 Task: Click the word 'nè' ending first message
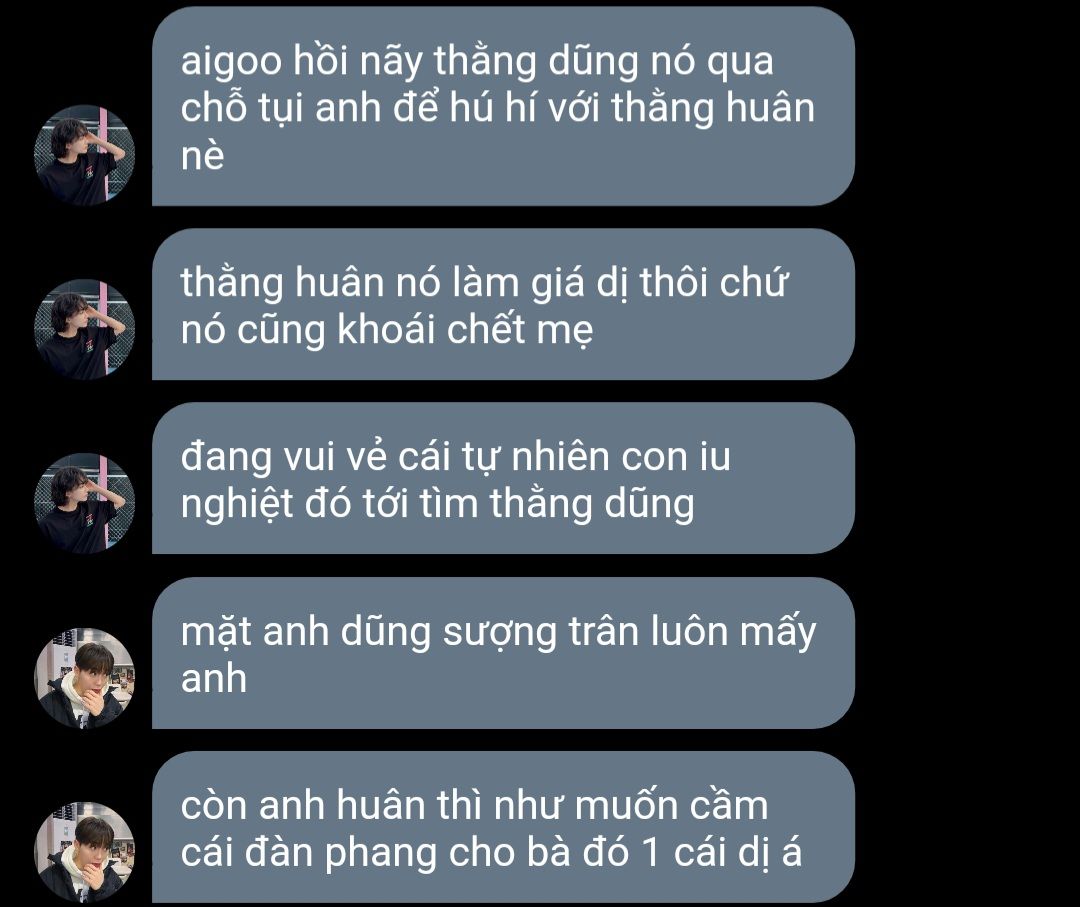point(202,156)
